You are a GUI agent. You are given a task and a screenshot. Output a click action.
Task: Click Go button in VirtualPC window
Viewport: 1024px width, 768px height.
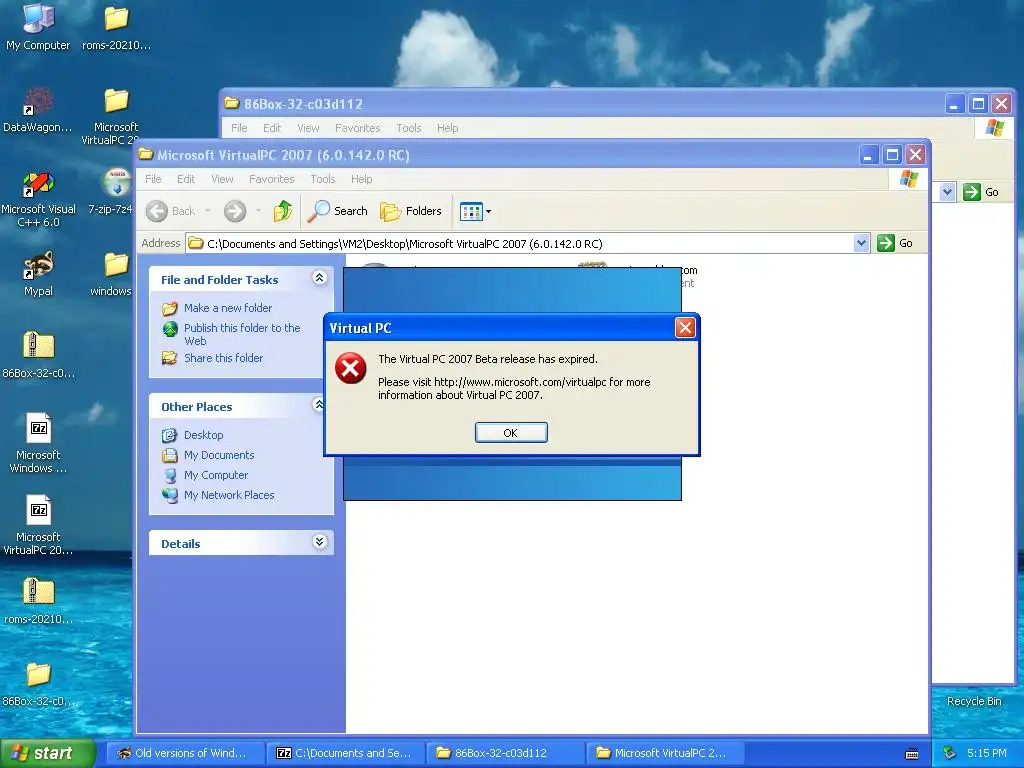895,243
